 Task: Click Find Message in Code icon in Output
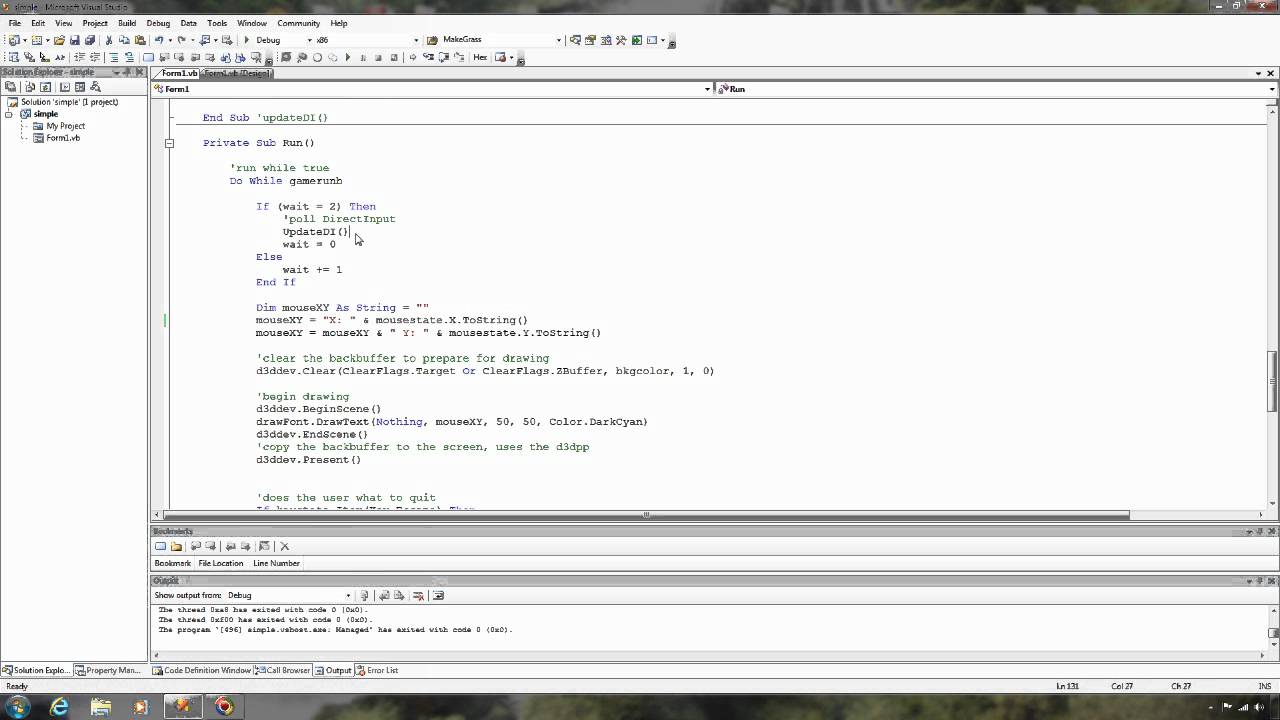(364, 595)
